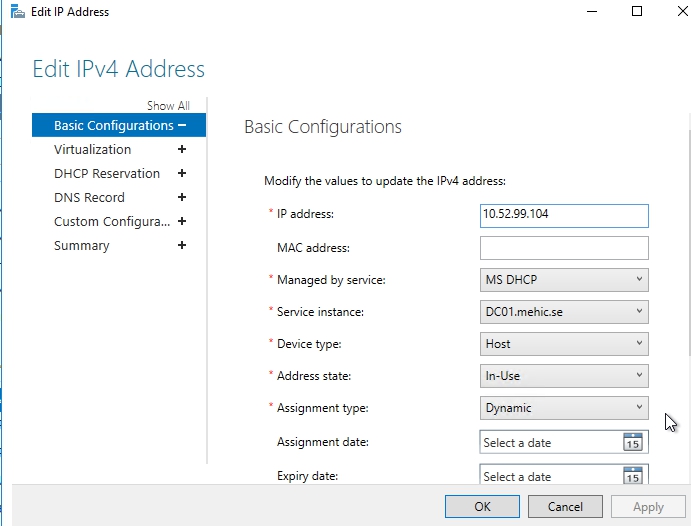The height and width of the screenshot is (526, 691).
Task: Expand DNS Record section using plus icon
Action: [182, 197]
